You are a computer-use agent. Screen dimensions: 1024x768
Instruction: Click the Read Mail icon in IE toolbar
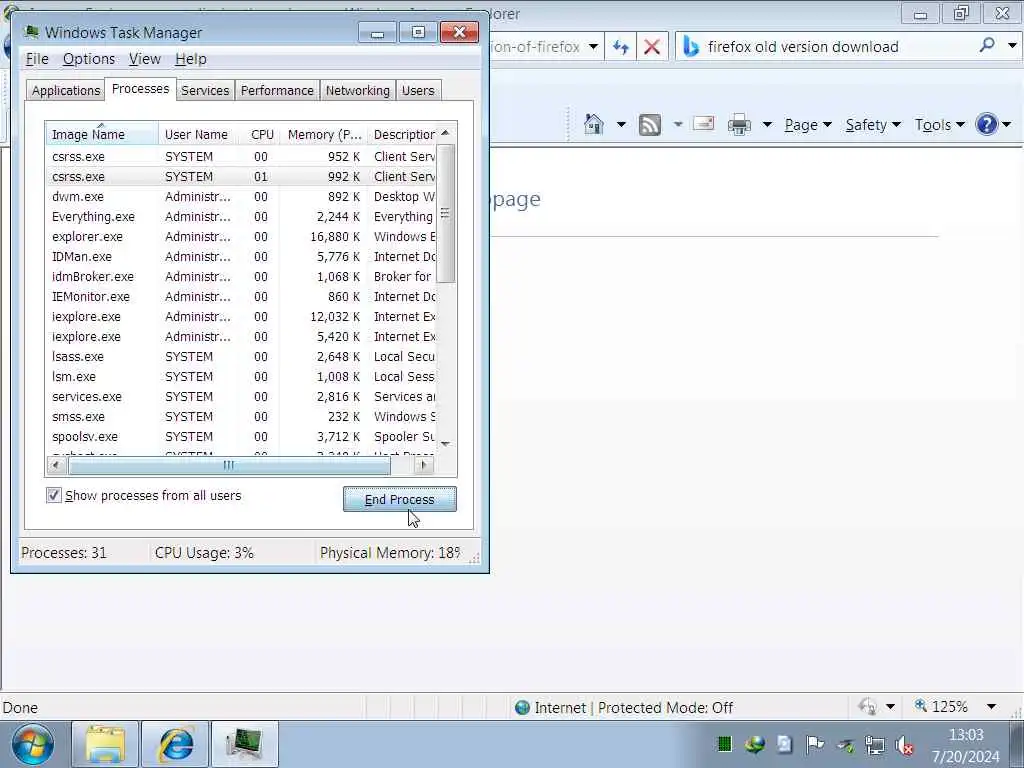click(703, 123)
